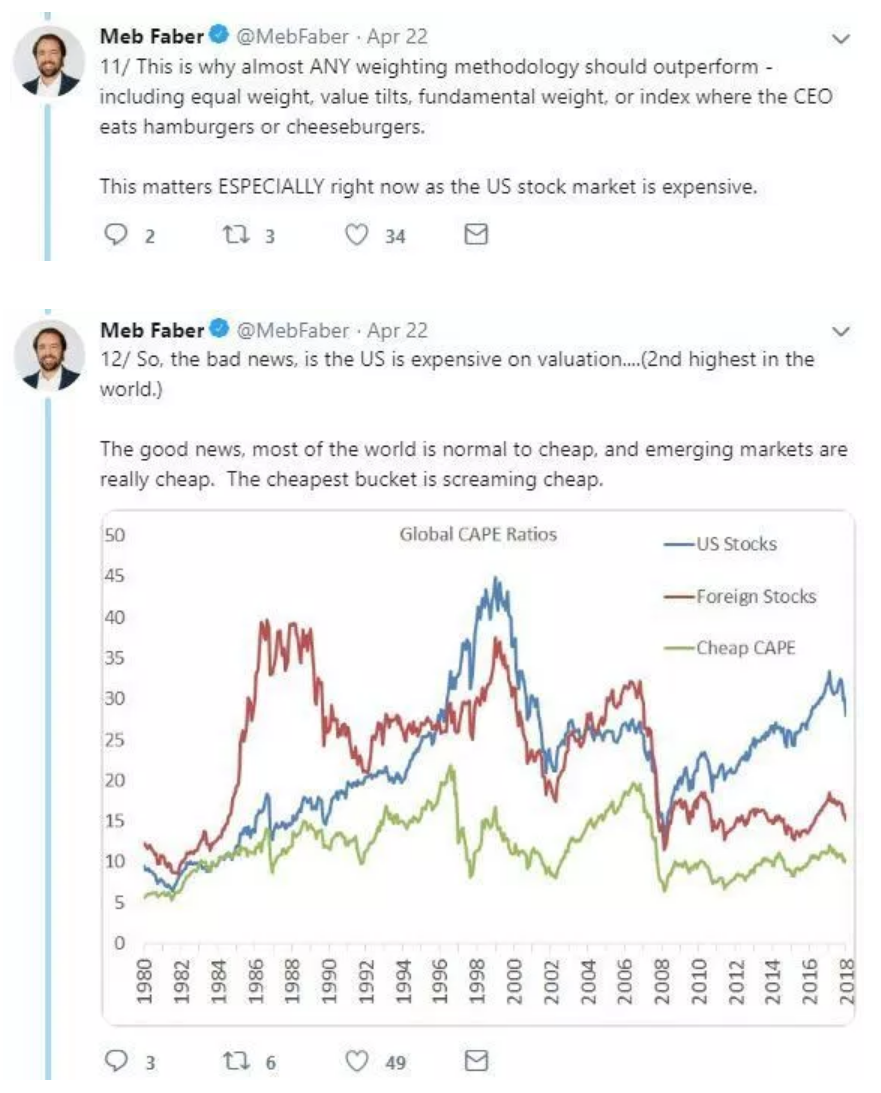Open Meb Faber avatar on second tweet
Image resolution: width=881 pixels, height=1093 pixels.
coord(49,354)
